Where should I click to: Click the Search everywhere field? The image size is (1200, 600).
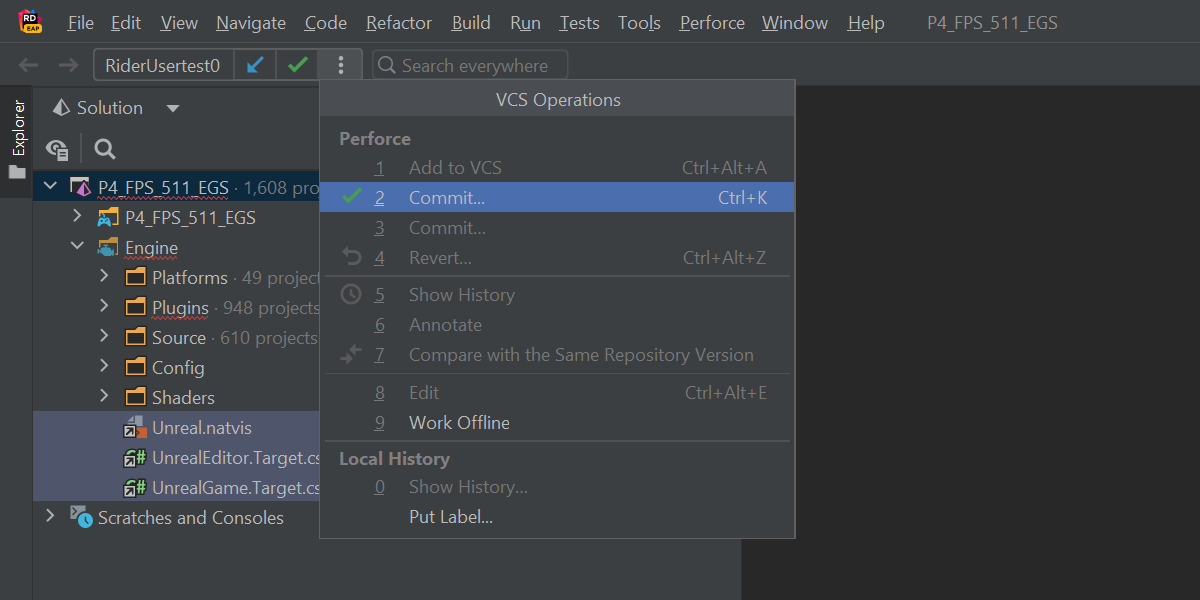tap(470, 66)
